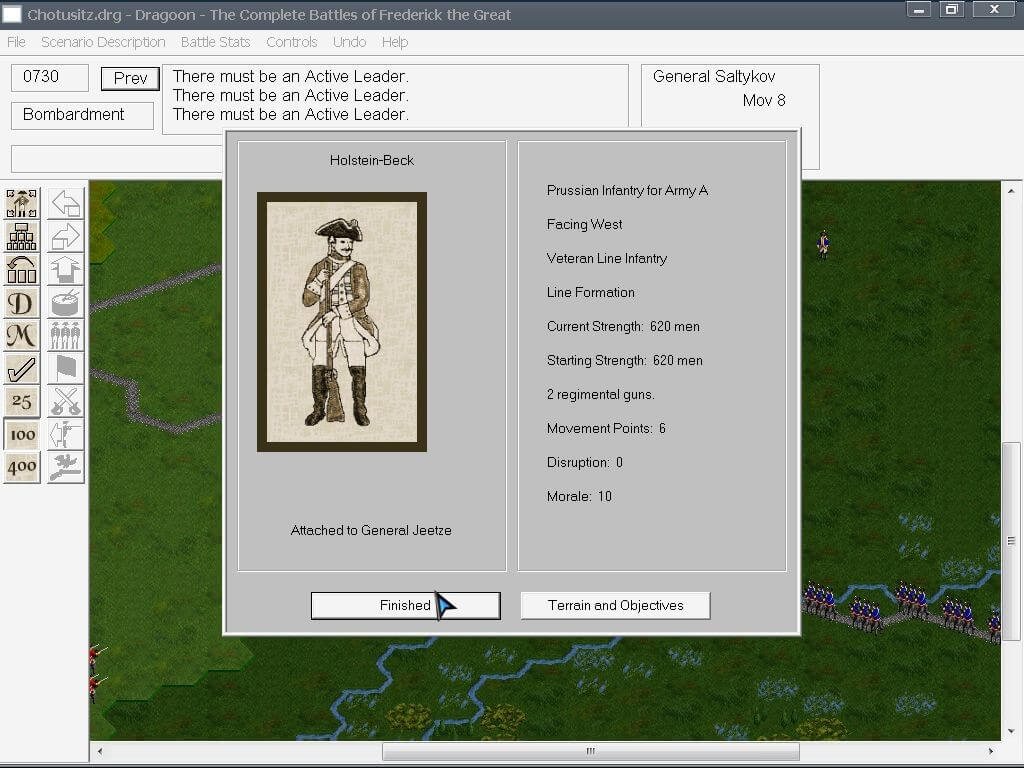1024x768 pixels.
Task: Select the 400 zoom level button
Action: pos(21,467)
